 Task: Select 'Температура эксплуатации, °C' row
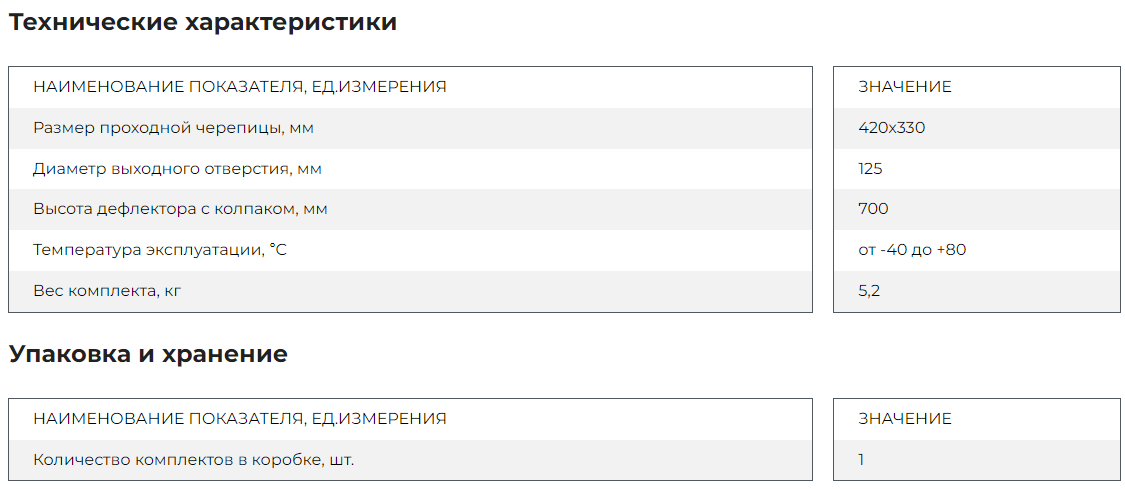coord(410,250)
